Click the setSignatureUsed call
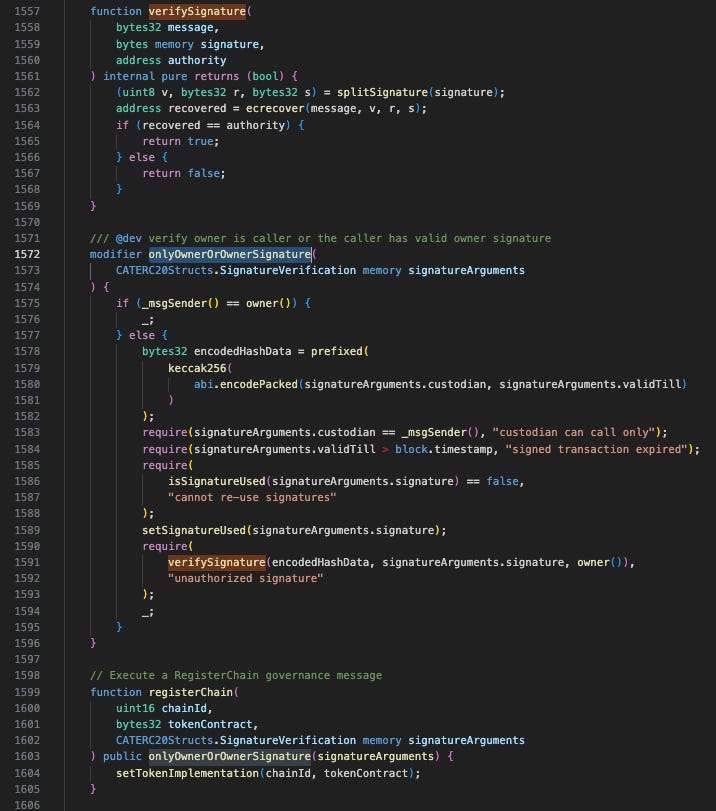The image size is (716, 811). coord(194,530)
